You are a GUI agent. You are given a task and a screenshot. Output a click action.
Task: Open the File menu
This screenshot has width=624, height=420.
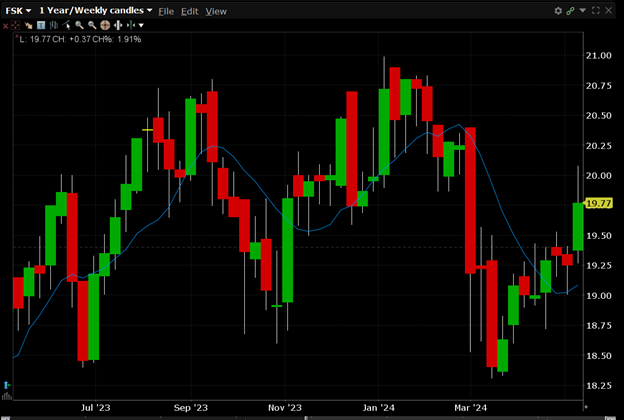click(166, 12)
